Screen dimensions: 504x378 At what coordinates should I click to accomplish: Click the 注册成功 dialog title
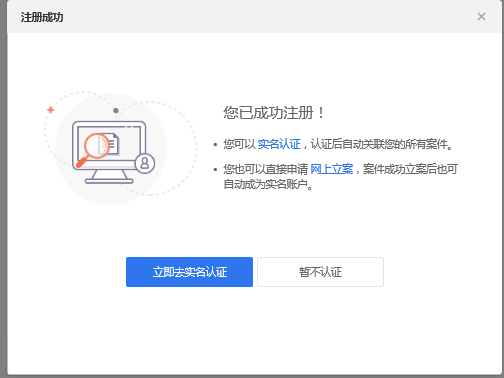point(42,17)
